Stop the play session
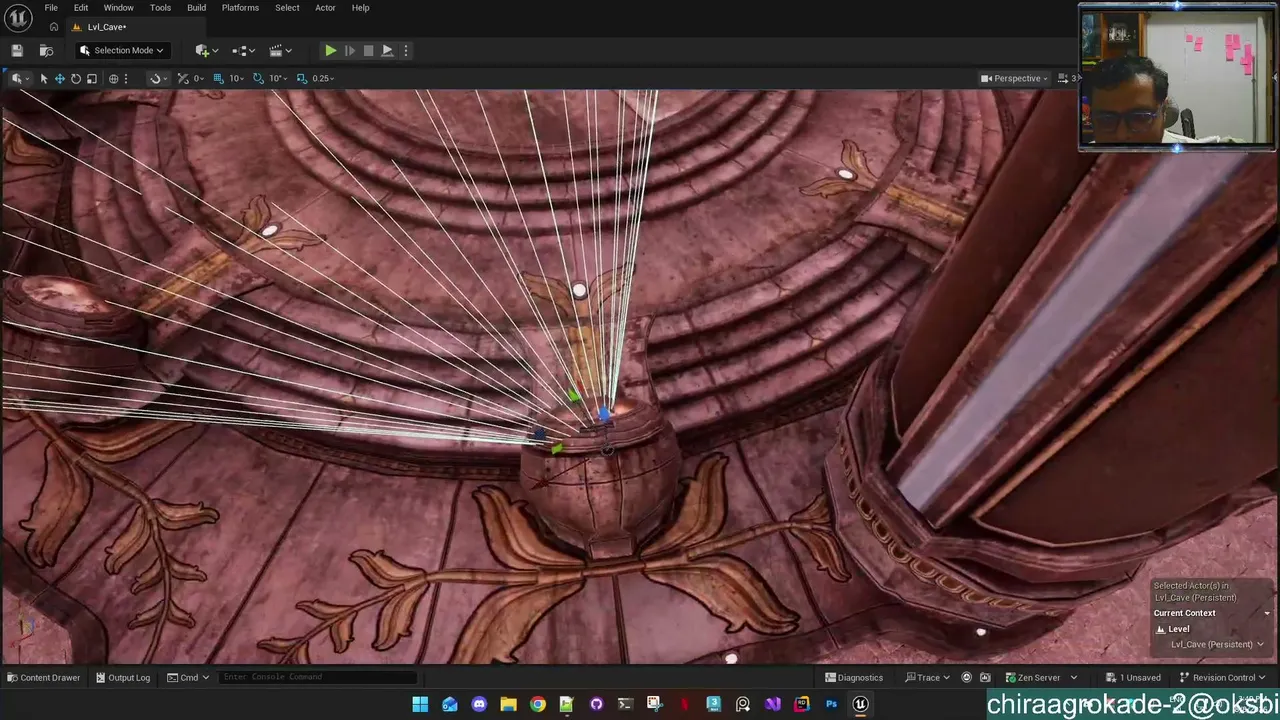 click(368, 50)
